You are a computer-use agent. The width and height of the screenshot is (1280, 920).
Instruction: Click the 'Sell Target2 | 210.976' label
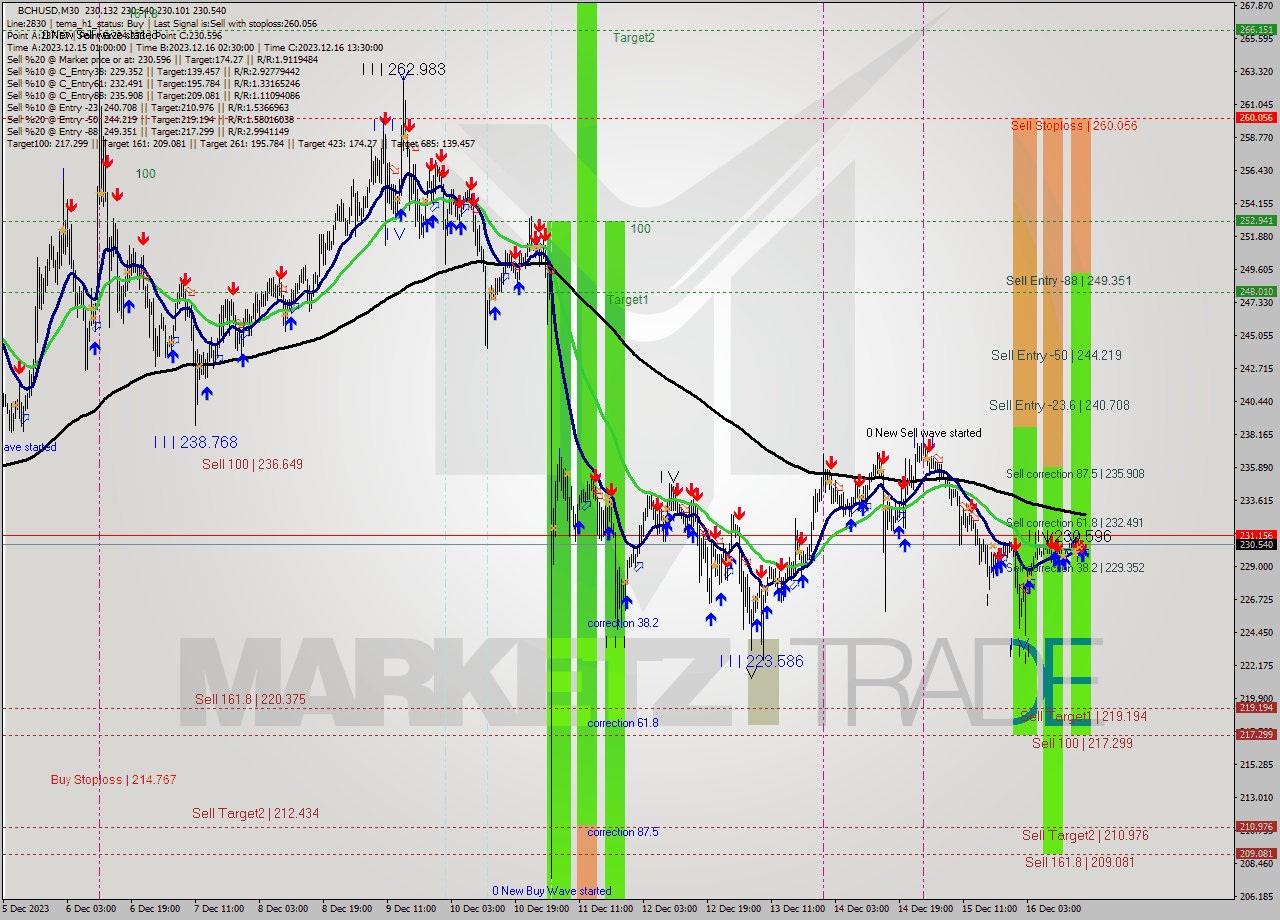click(x=1085, y=835)
